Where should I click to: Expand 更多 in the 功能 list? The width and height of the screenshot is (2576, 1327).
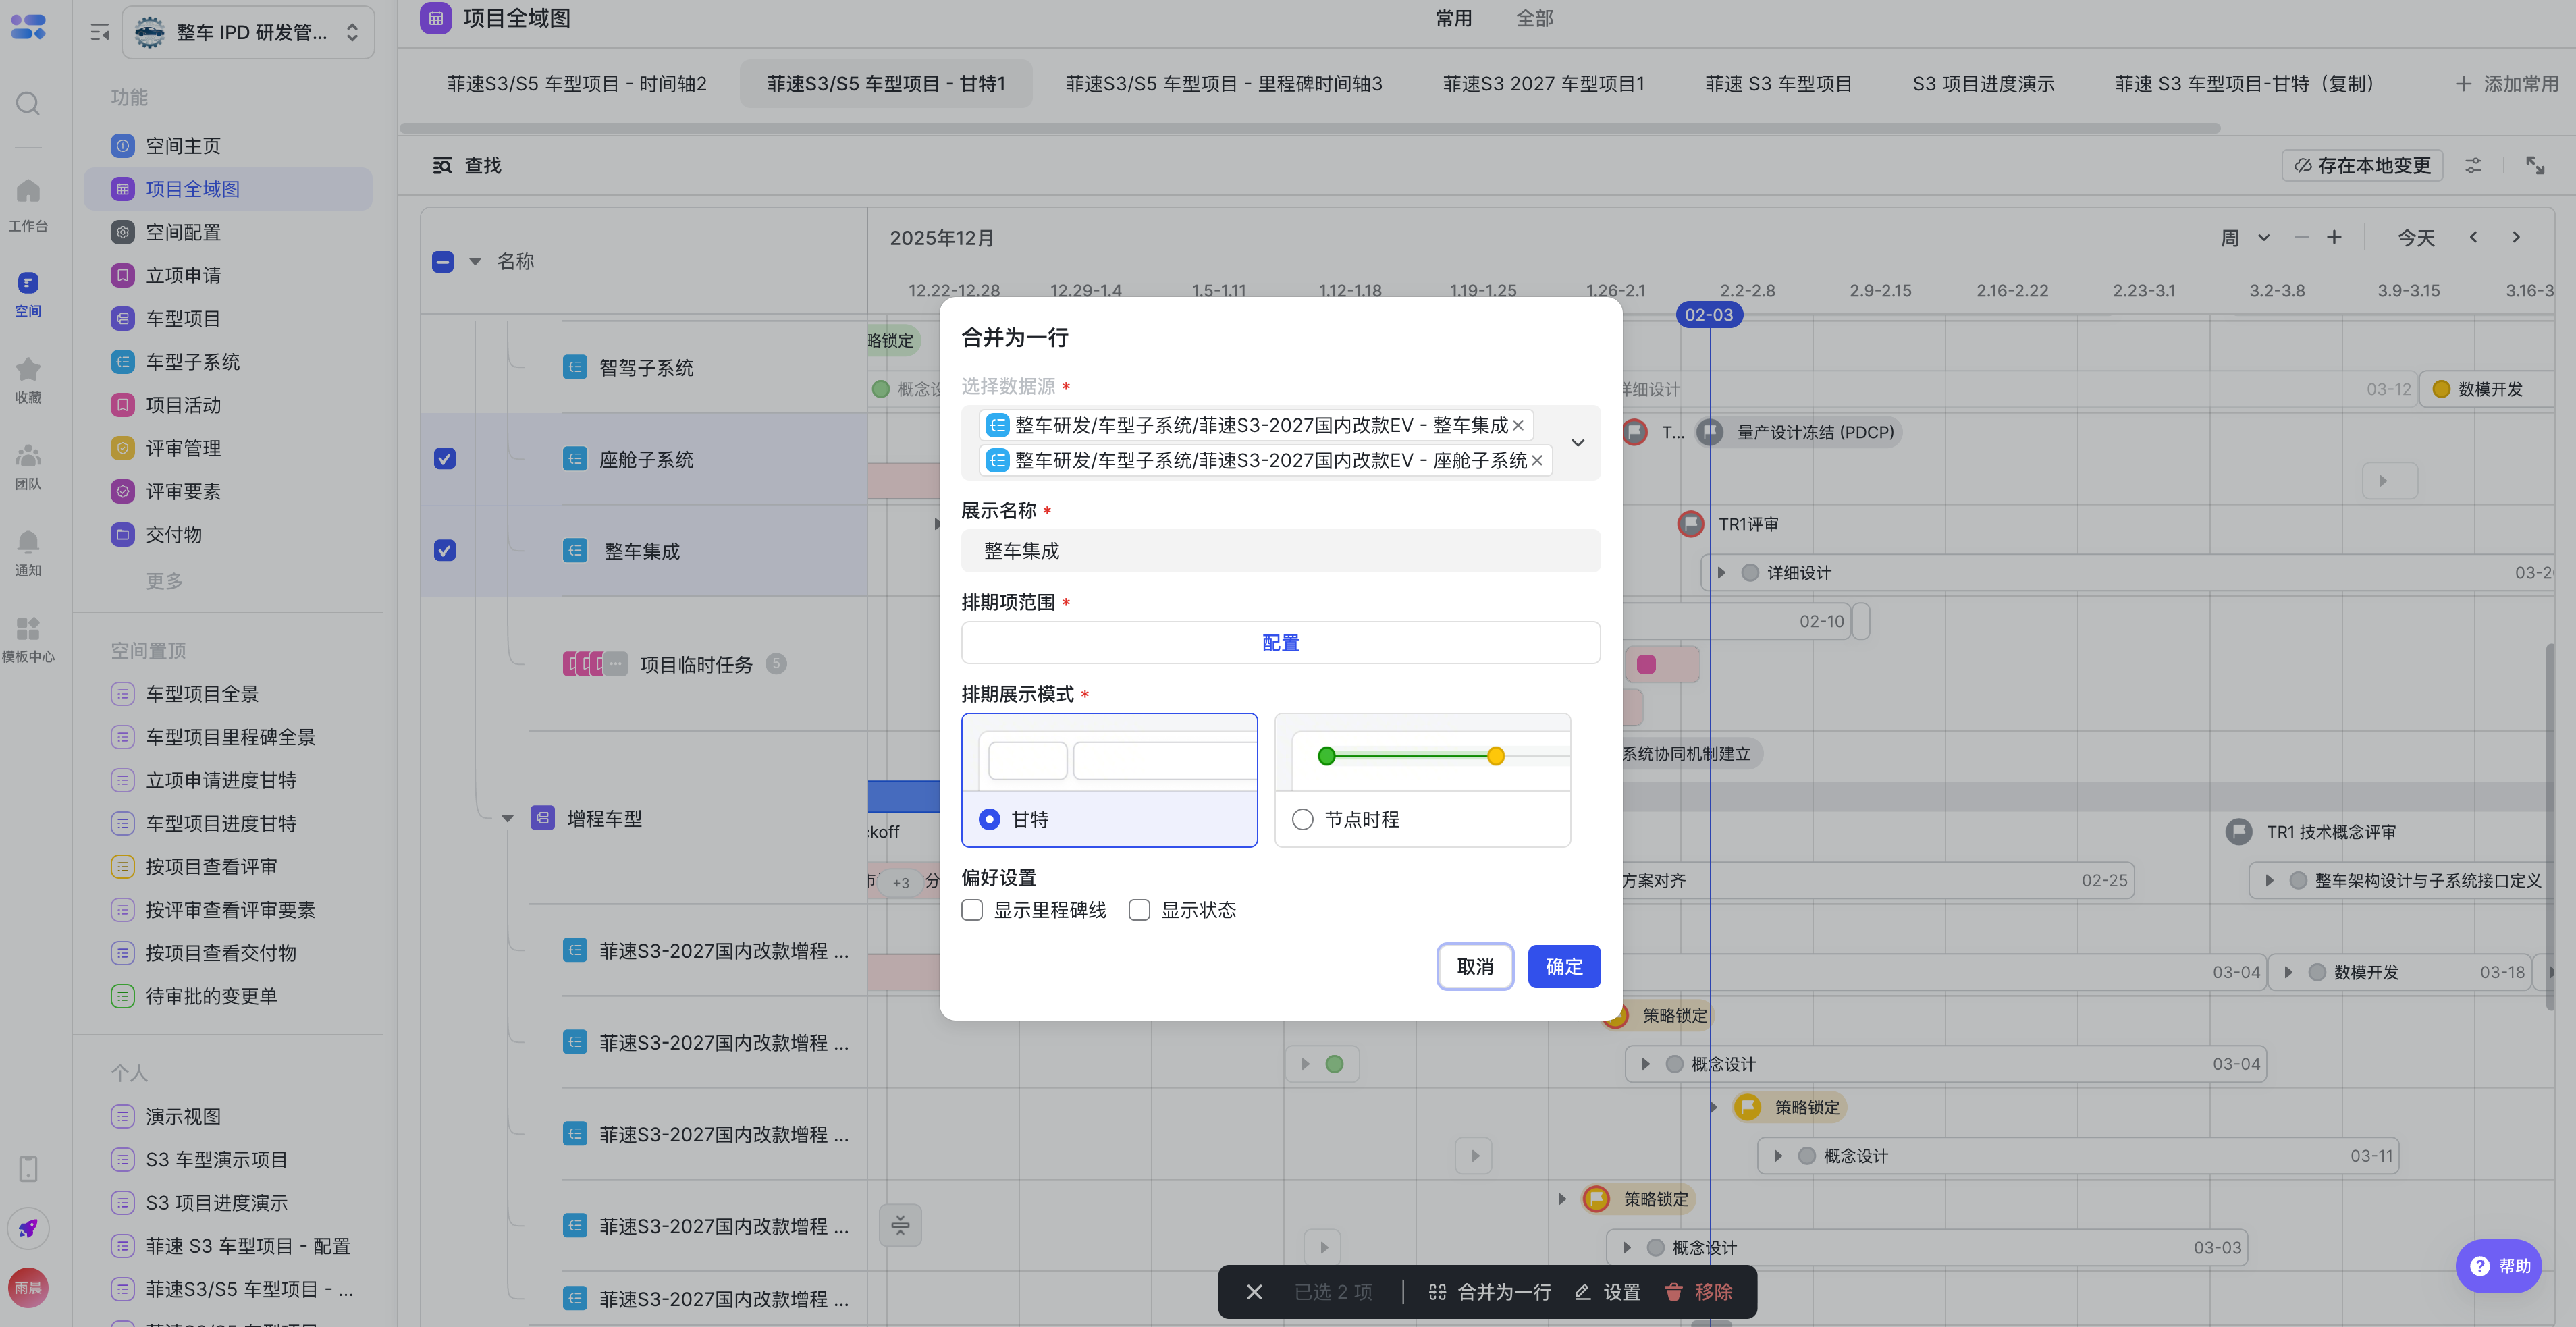point(164,581)
